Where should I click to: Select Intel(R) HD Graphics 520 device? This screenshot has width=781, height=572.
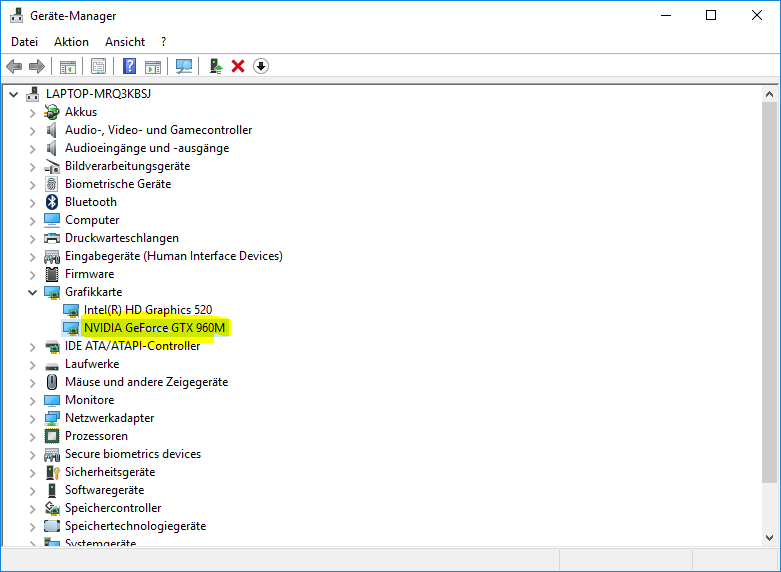148,310
